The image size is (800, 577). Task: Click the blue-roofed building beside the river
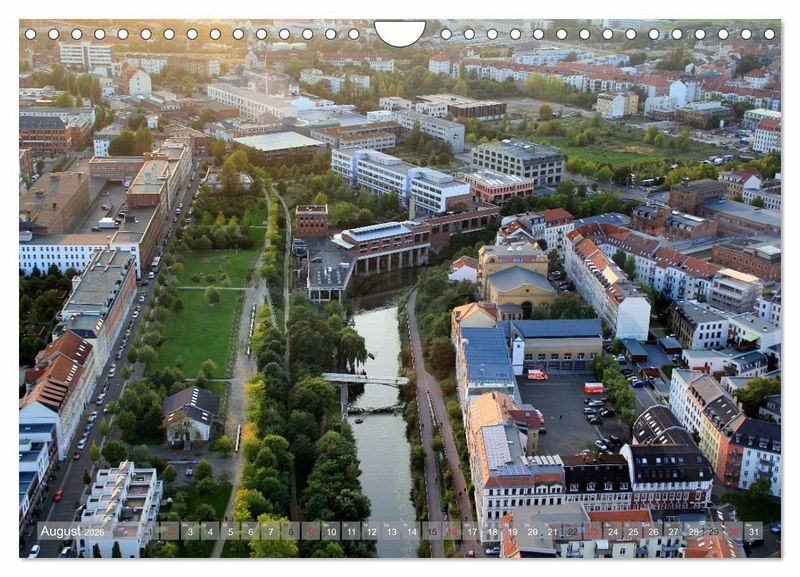(487, 357)
